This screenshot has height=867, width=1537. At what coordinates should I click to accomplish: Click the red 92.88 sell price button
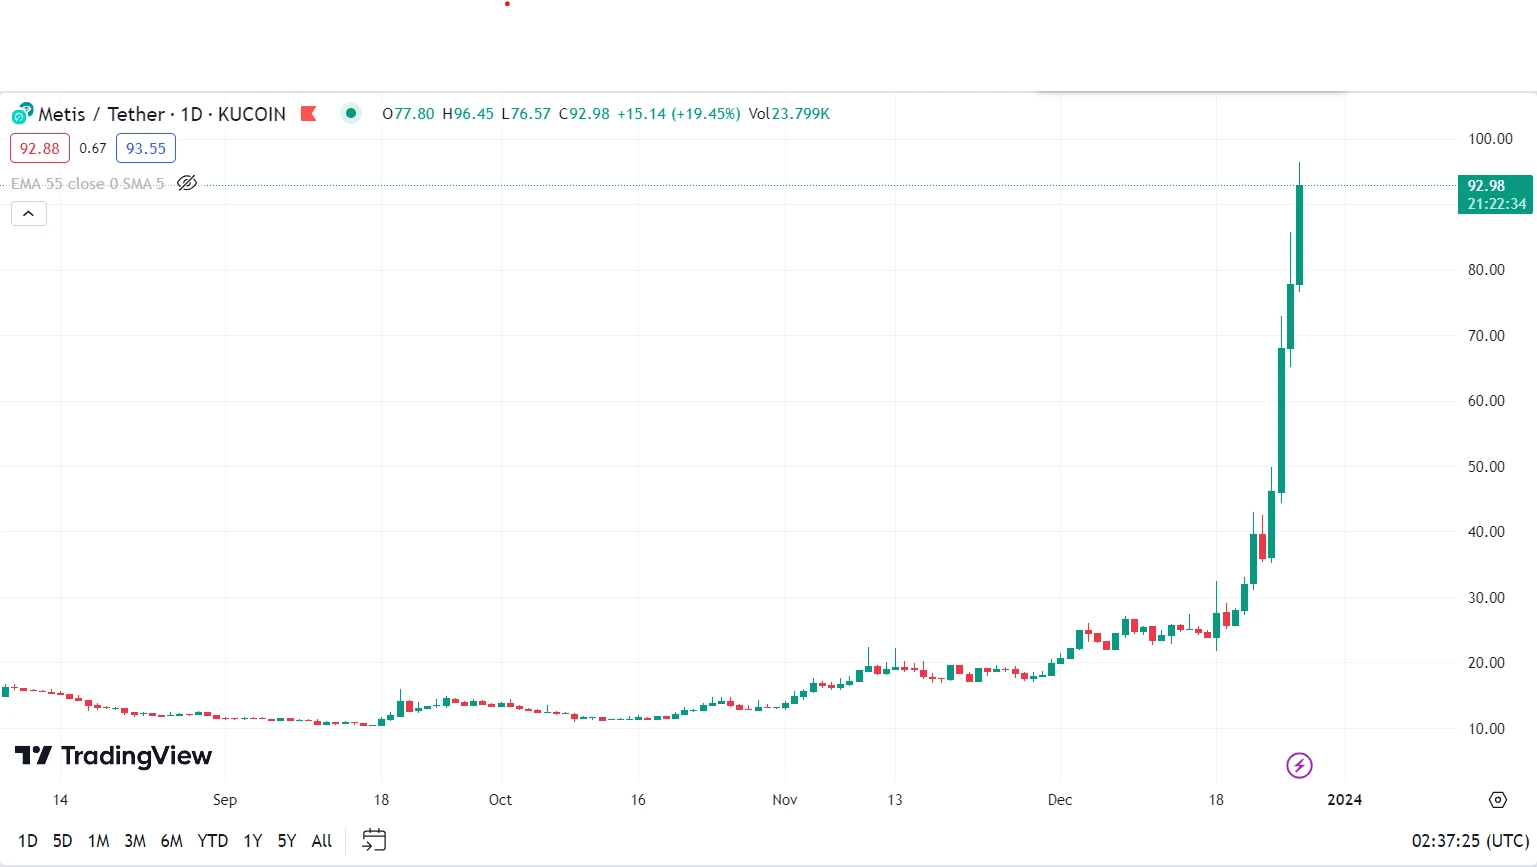pyautogui.click(x=40, y=148)
